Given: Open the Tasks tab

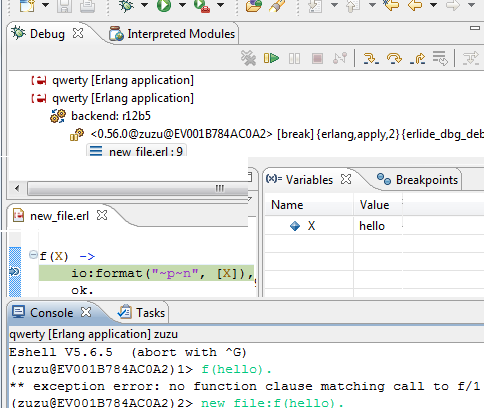Looking at the screenshot, I should tap(142, 313).
